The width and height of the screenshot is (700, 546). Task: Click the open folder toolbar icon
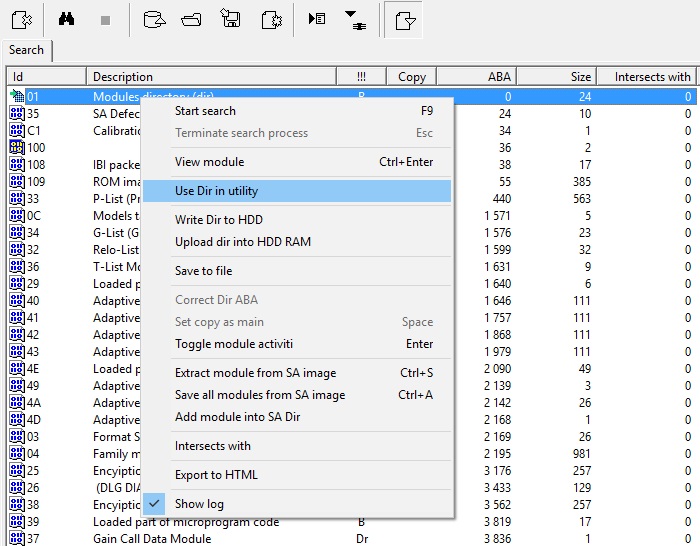192,19
